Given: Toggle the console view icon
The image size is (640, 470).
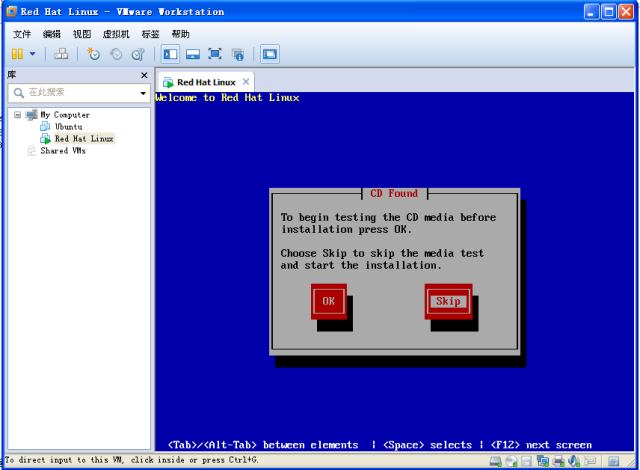Looking at the screenshot, I should pyautogui.click(x=270, y=54).
